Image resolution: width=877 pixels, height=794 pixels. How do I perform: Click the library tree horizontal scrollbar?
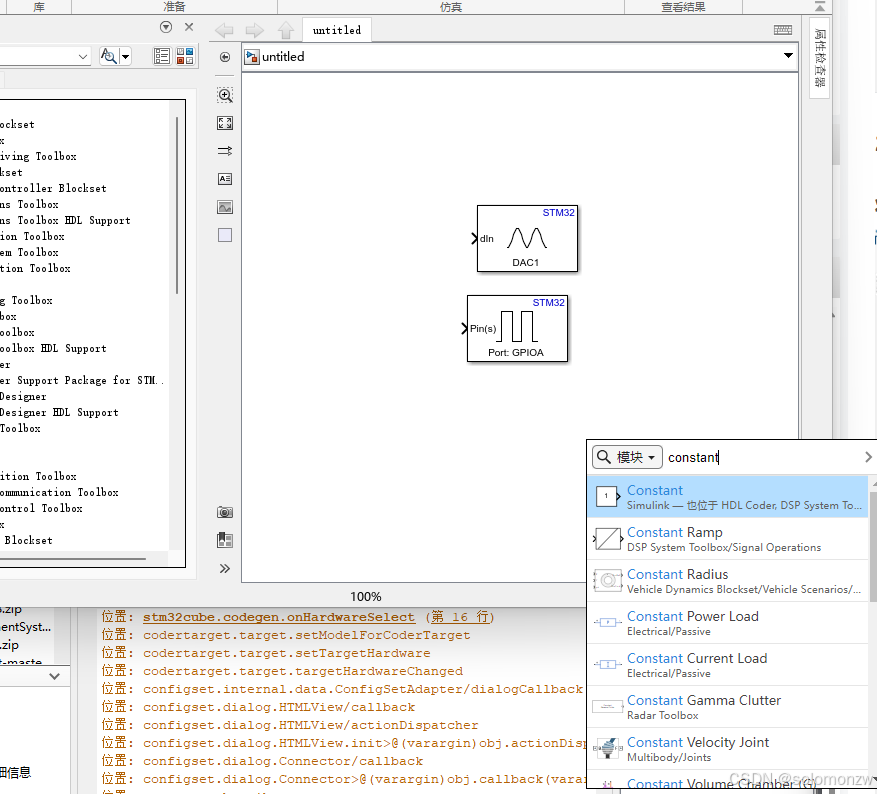[73, 558]
